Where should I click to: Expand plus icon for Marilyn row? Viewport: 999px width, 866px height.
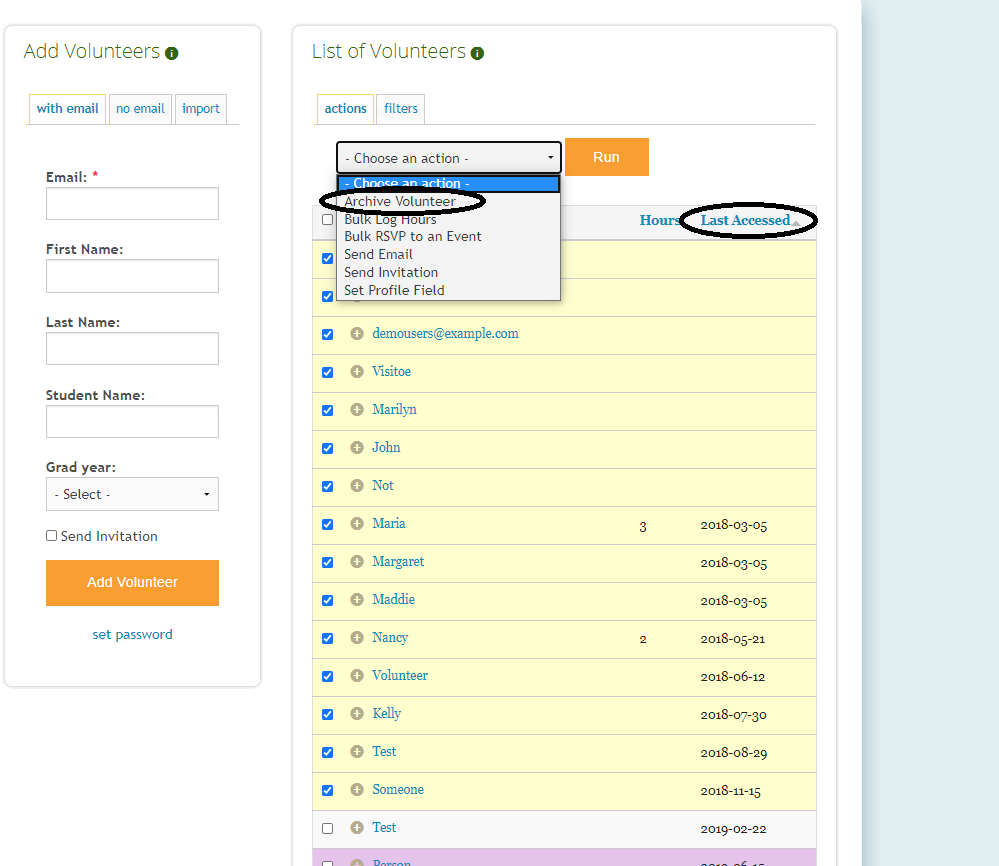coord(357,410)
